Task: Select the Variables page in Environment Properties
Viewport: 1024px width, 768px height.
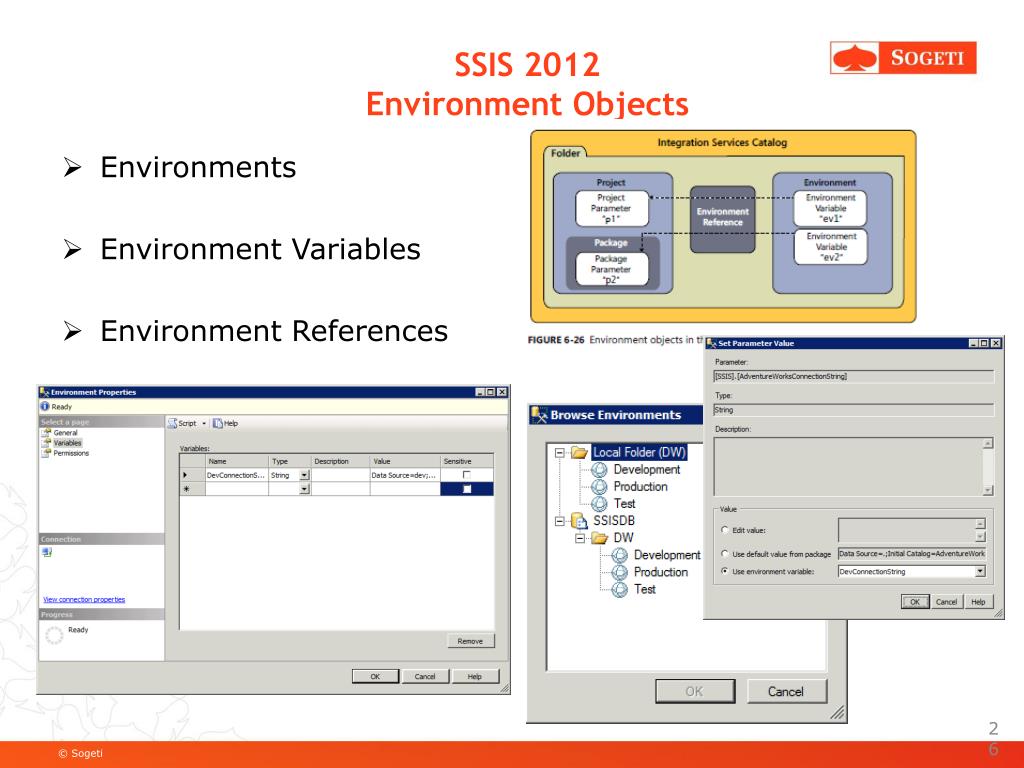Action: pos(67,443)
